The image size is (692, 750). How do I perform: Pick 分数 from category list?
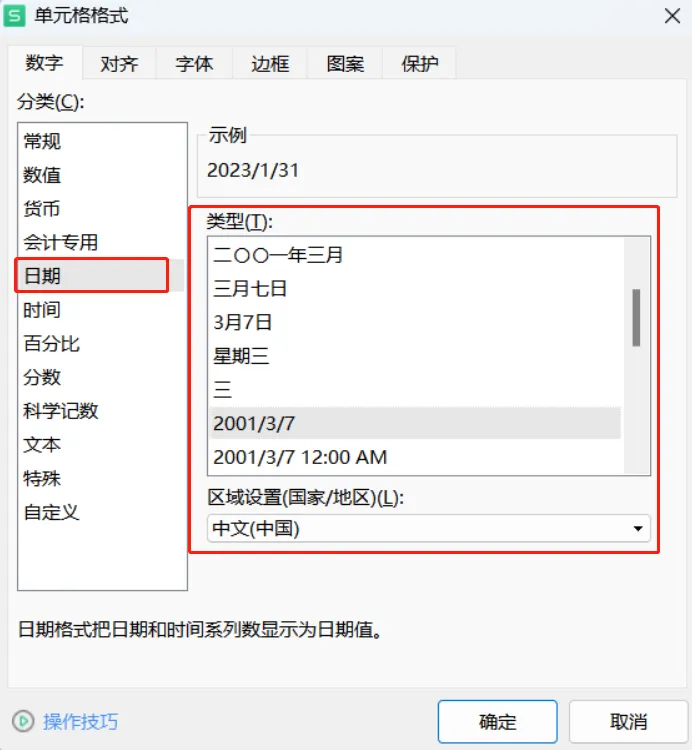pyautogui.click(x=101, y=377)
